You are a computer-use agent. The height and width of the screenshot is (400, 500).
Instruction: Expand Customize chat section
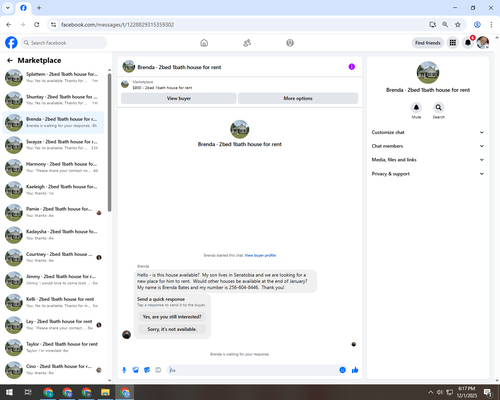click(x=428, y=132)
